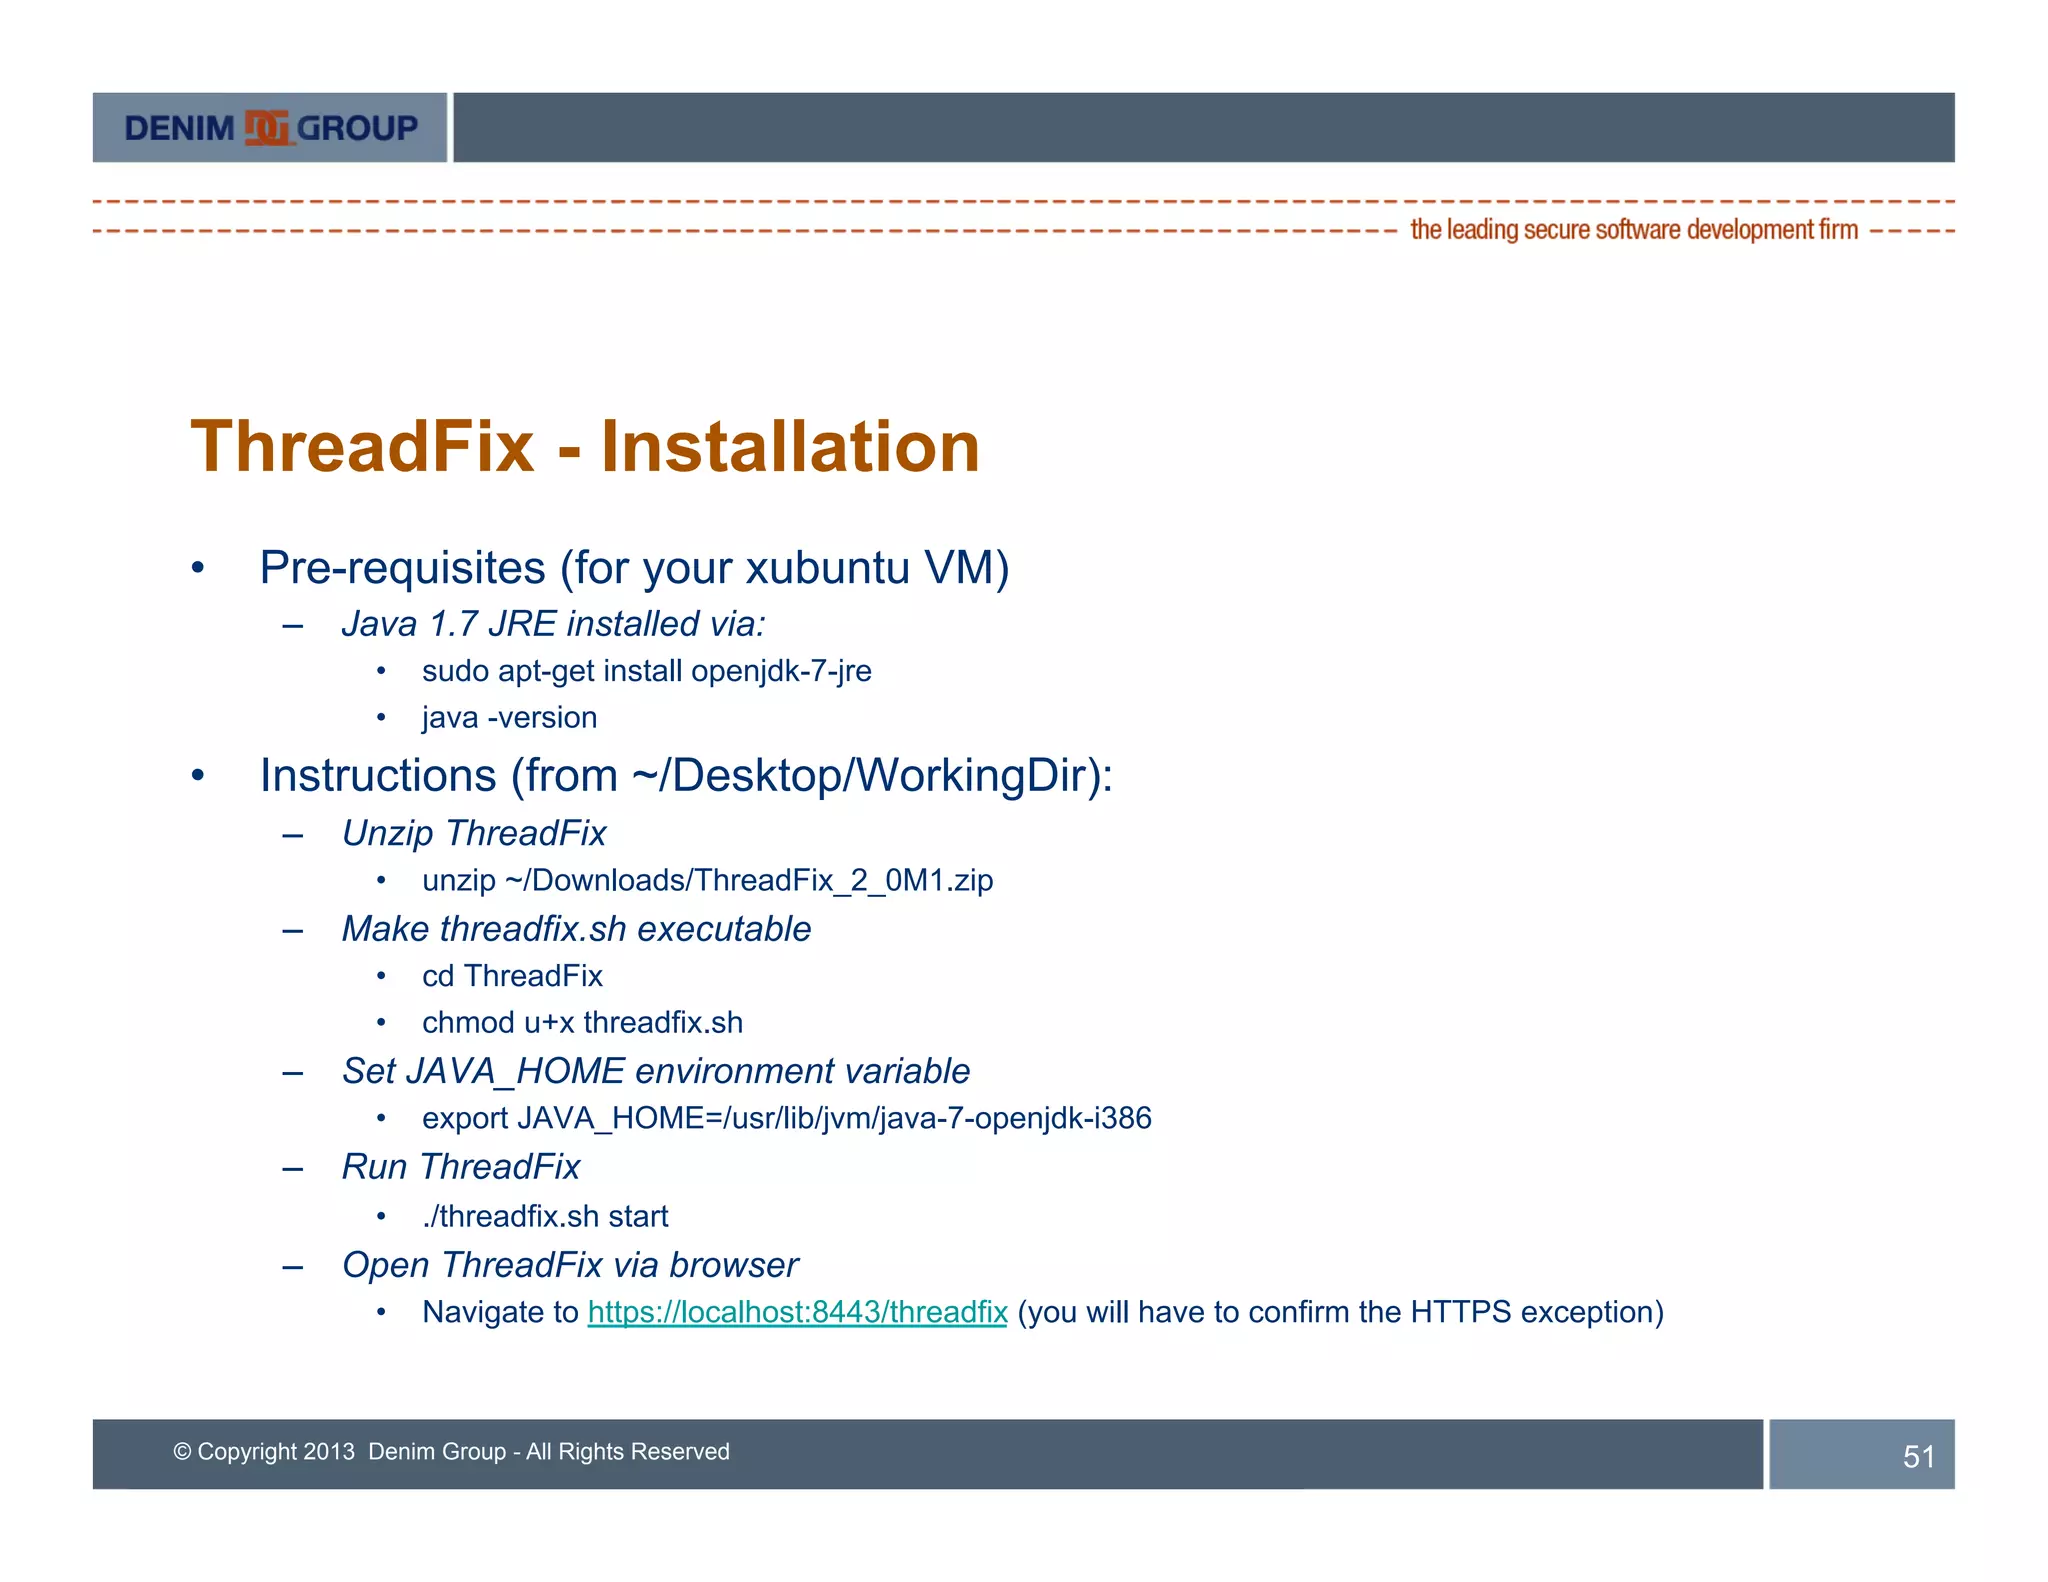Click the Unzip ThreadFix subheading

click(x=474, y=833)
